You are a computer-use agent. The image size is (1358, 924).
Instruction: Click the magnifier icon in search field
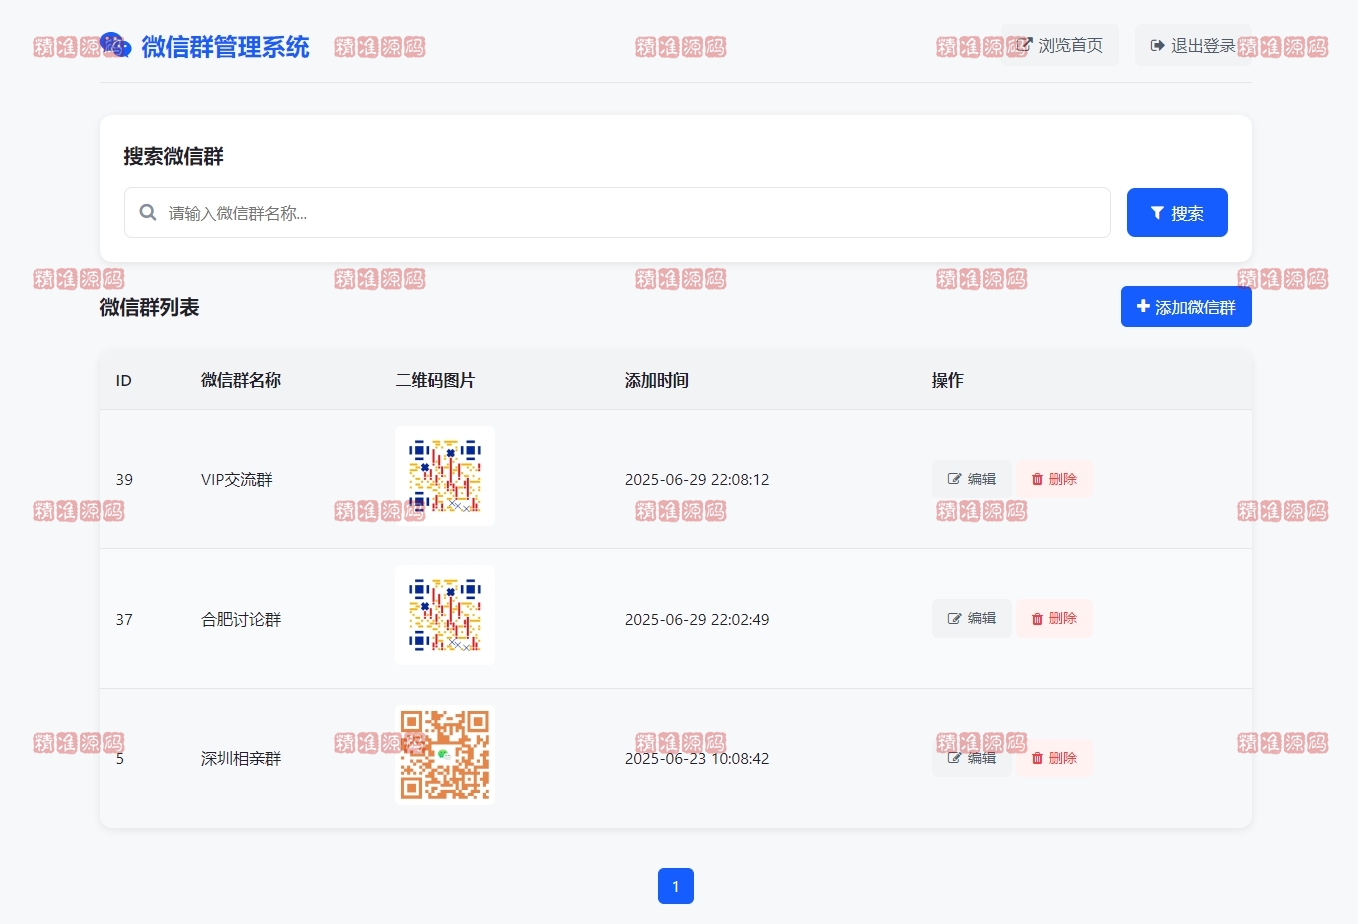[x=148, y=212]
